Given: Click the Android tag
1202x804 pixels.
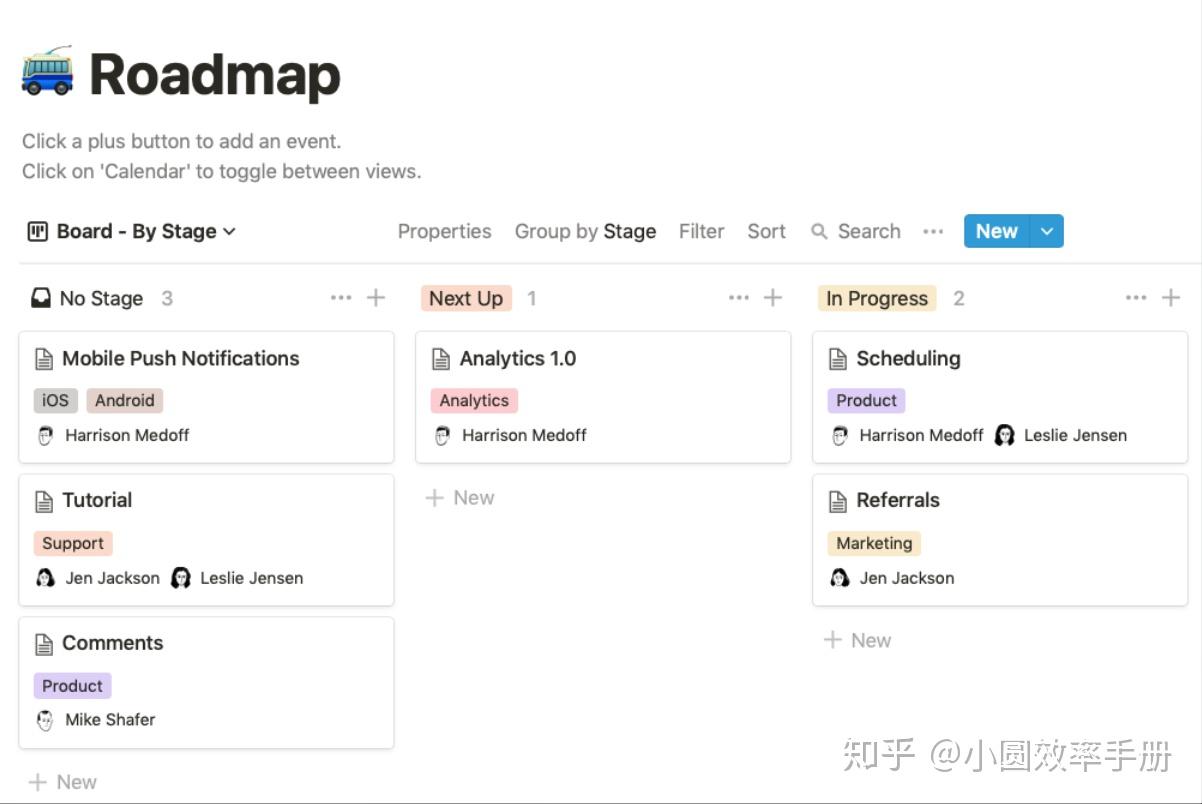Looking at the screenshot, I should tap(125, 400).
